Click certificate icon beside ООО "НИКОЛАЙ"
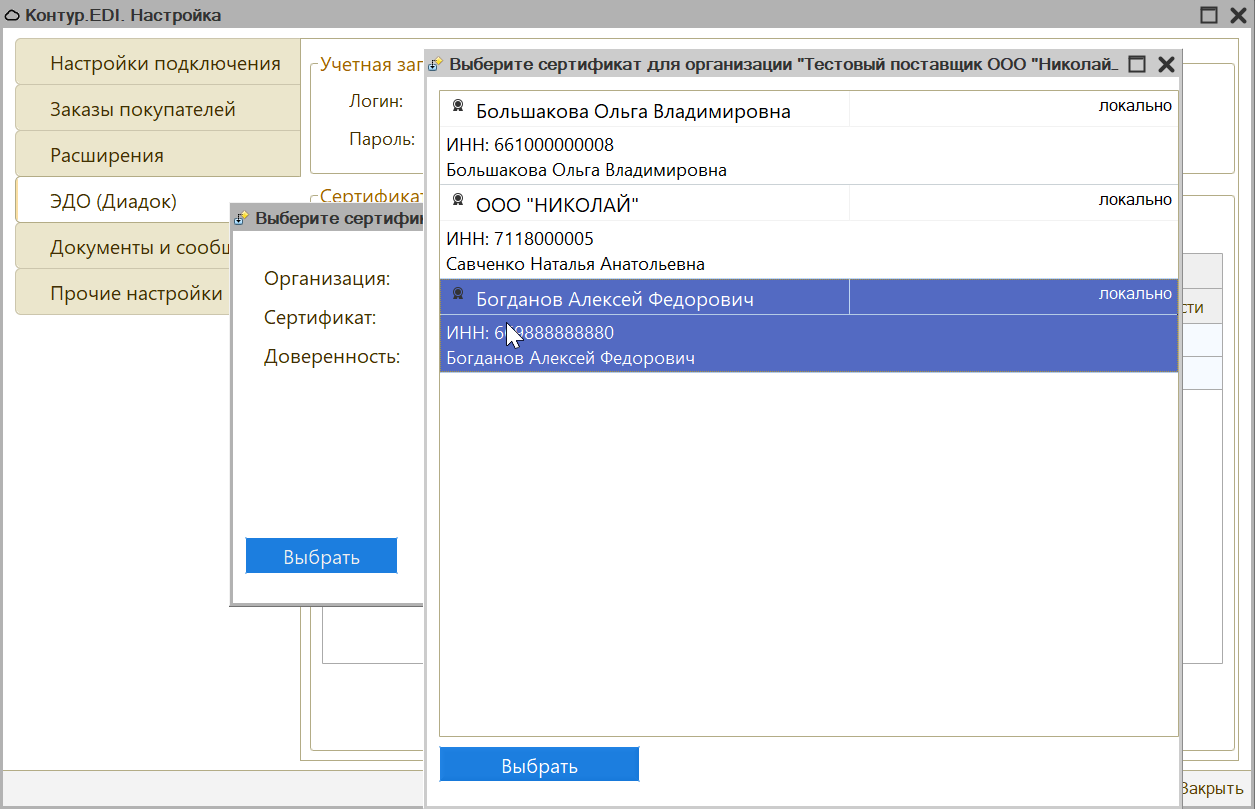 coord(458,200)
